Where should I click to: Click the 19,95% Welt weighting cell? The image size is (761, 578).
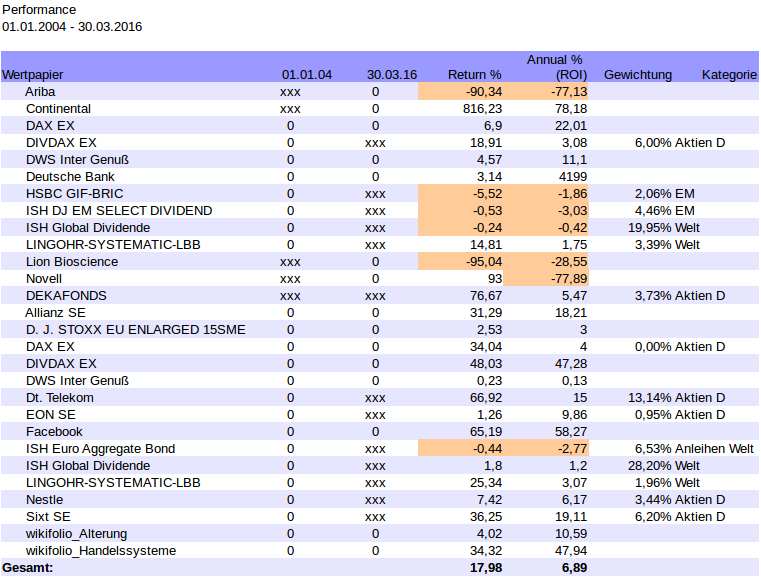(x=664, y=228)
